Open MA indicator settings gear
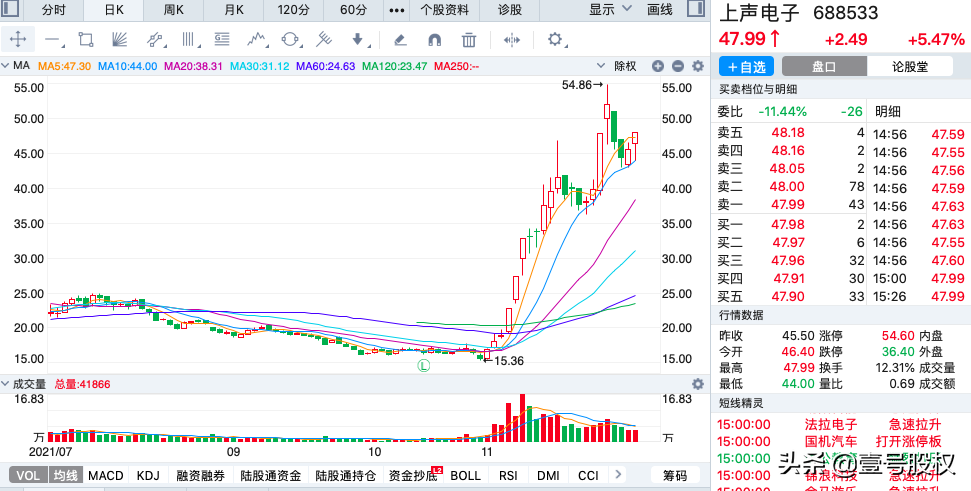The height and width of the screenshot is (491, 971). point(698,66)
